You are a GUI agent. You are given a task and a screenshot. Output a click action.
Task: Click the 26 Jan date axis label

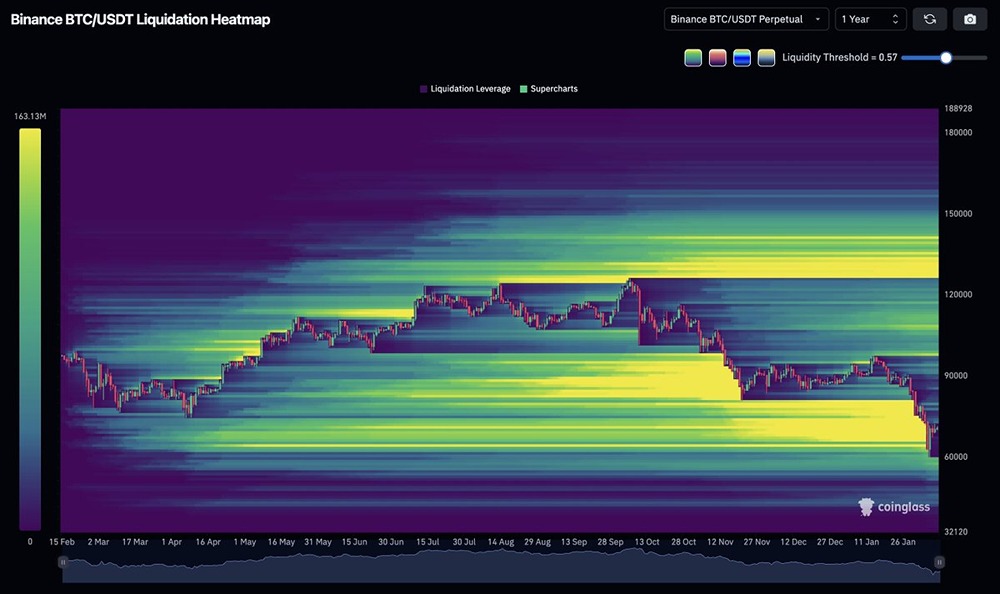(x=903, y=542)
